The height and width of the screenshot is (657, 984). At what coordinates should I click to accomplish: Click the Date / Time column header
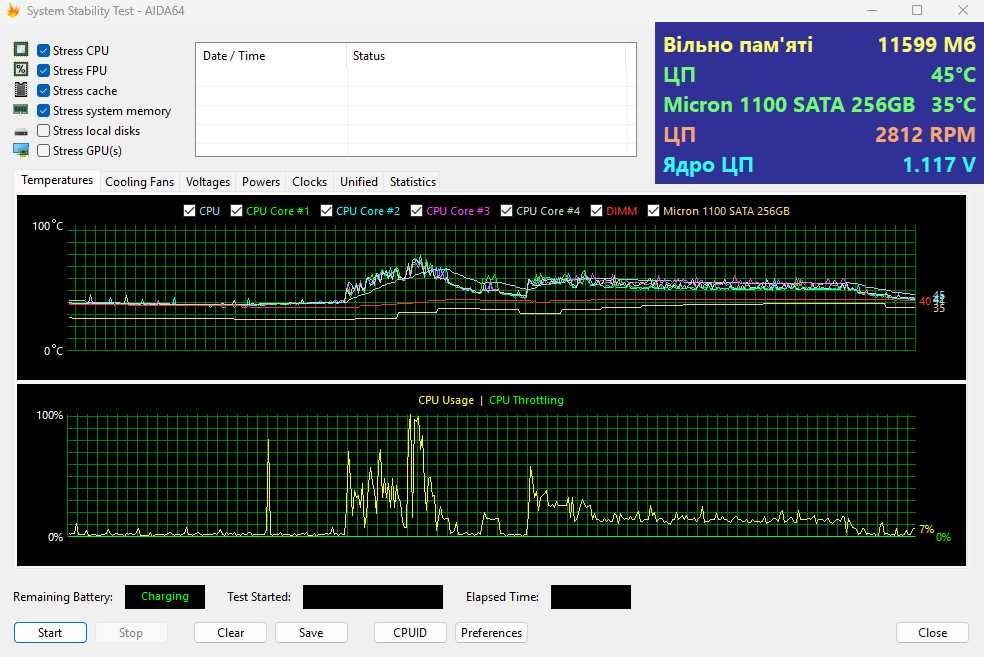click(x=234, y=56)
